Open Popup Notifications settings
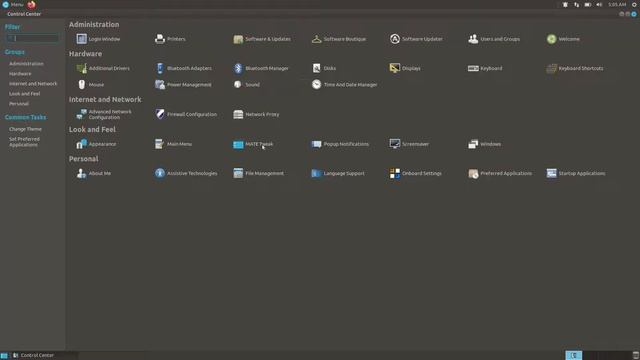The height and width of the screenshot is (360, 640). (x=340, y=144)
